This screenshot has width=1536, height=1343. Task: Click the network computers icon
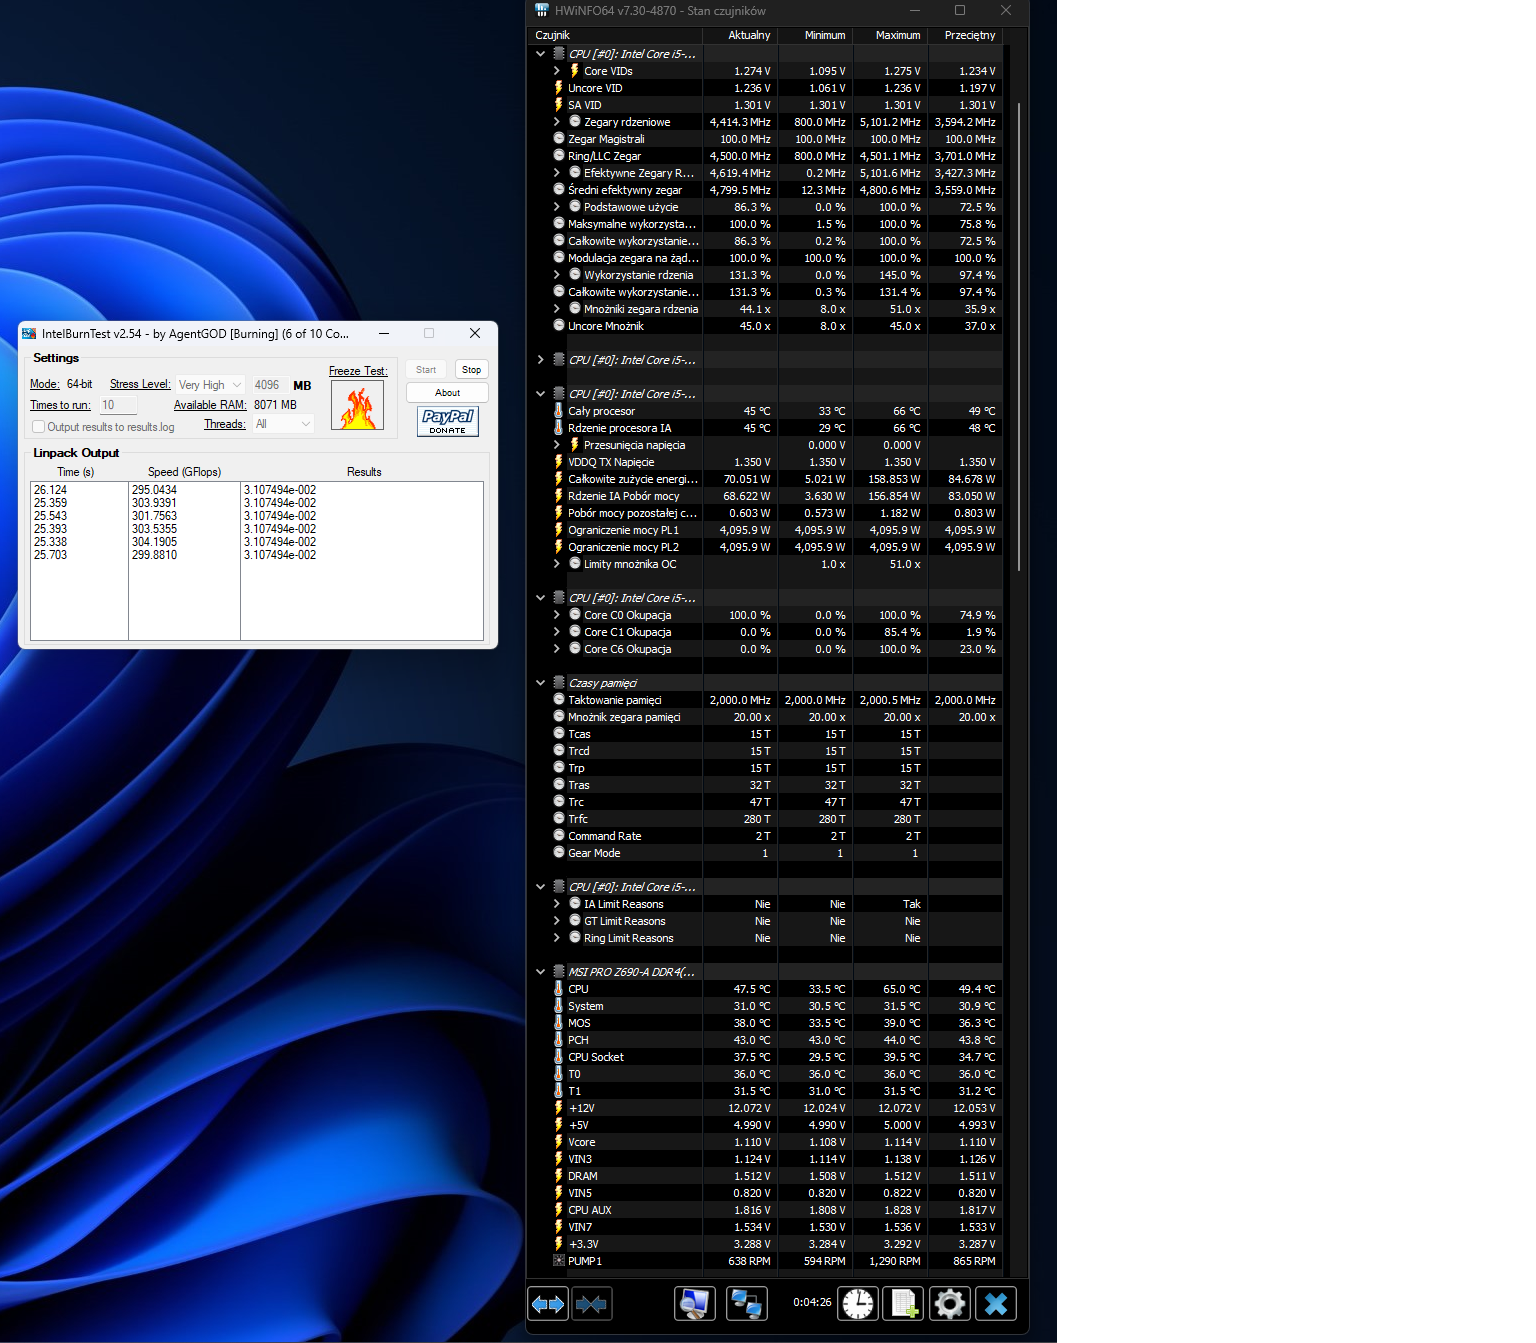click(x=746, y=1304)
